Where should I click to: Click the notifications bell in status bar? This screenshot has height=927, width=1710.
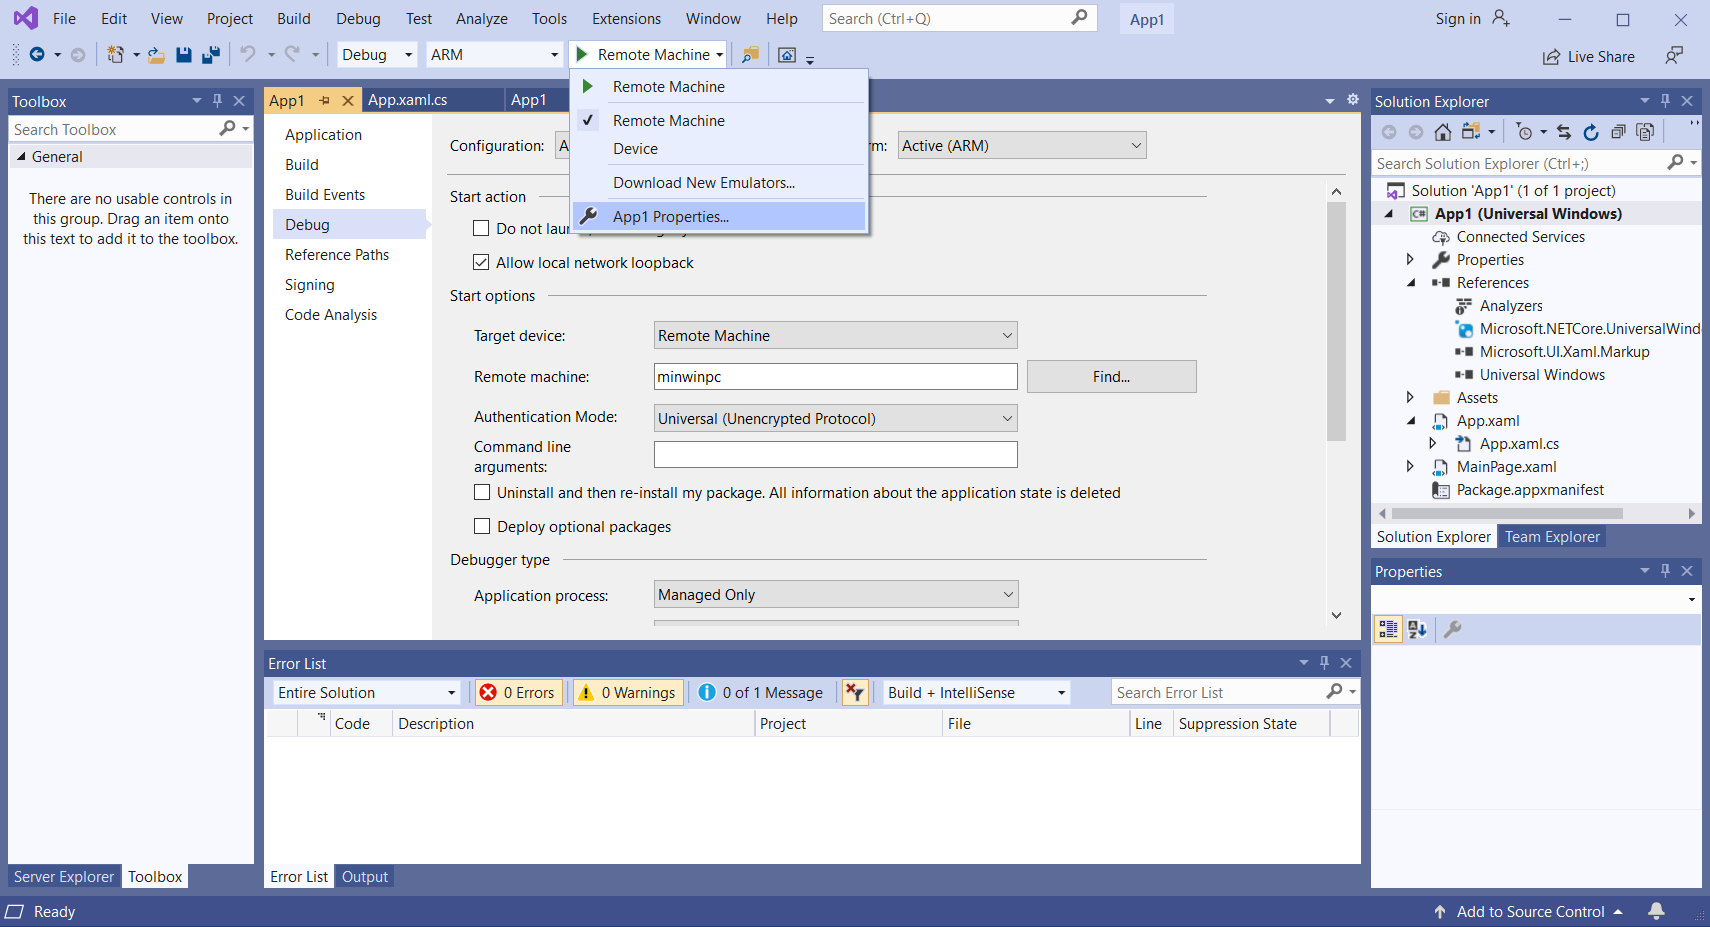(x=1656, y=911)
